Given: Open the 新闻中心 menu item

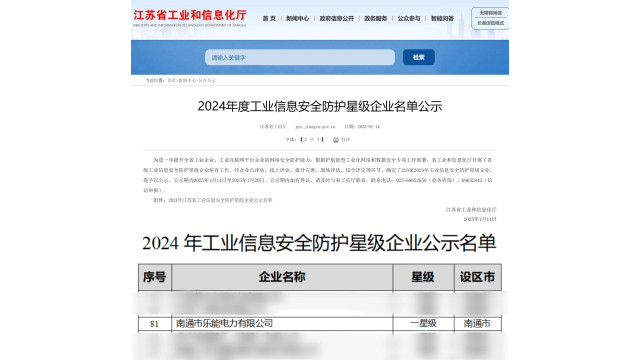Looking at the screenshot, I should 298,18.
